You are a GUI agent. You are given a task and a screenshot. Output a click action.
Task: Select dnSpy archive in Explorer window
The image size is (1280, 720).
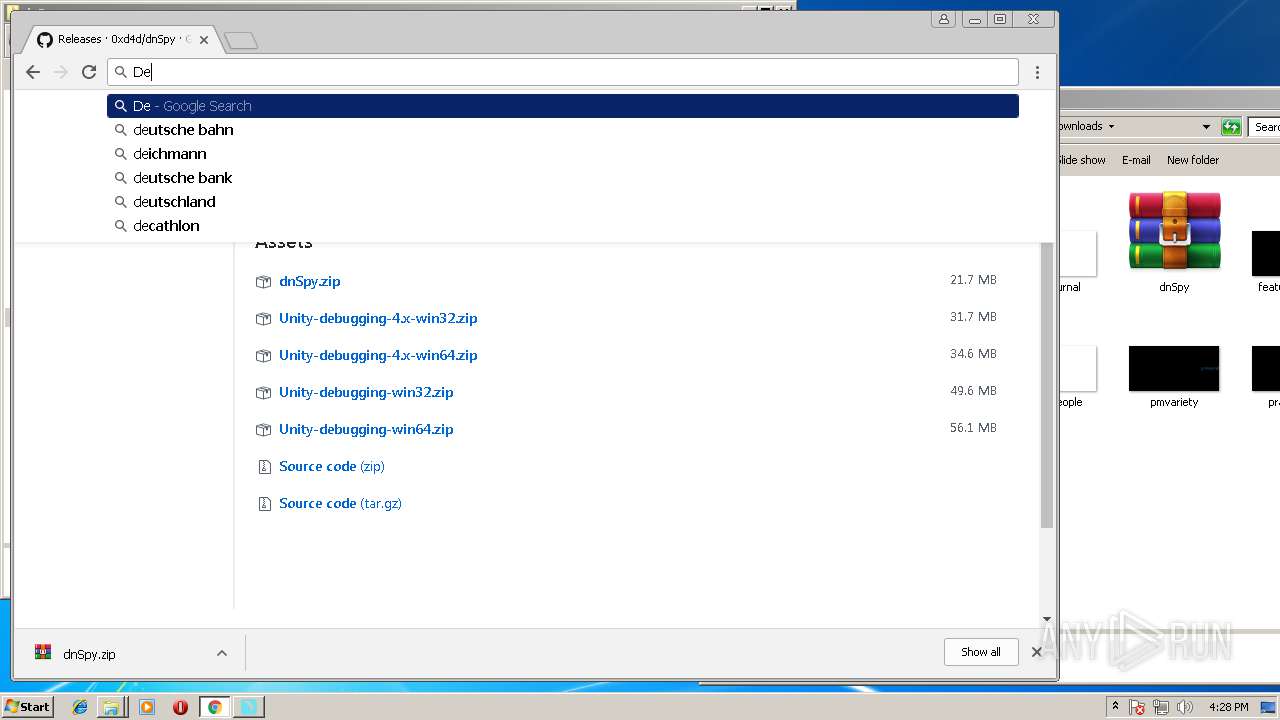tap(1174, 241)
